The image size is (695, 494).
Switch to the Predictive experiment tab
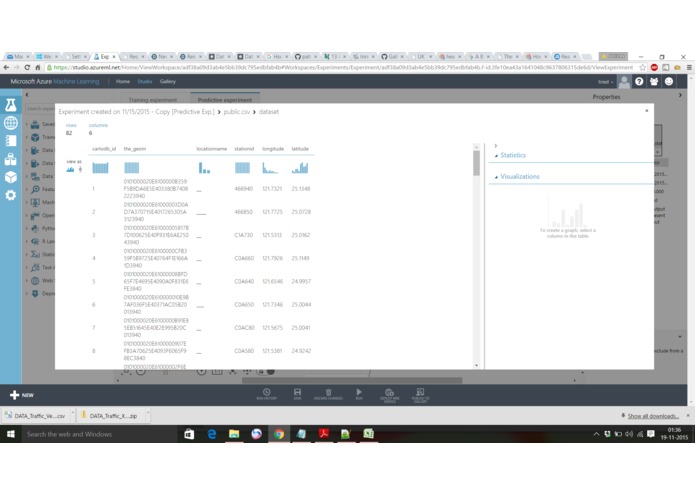[225, 100]
